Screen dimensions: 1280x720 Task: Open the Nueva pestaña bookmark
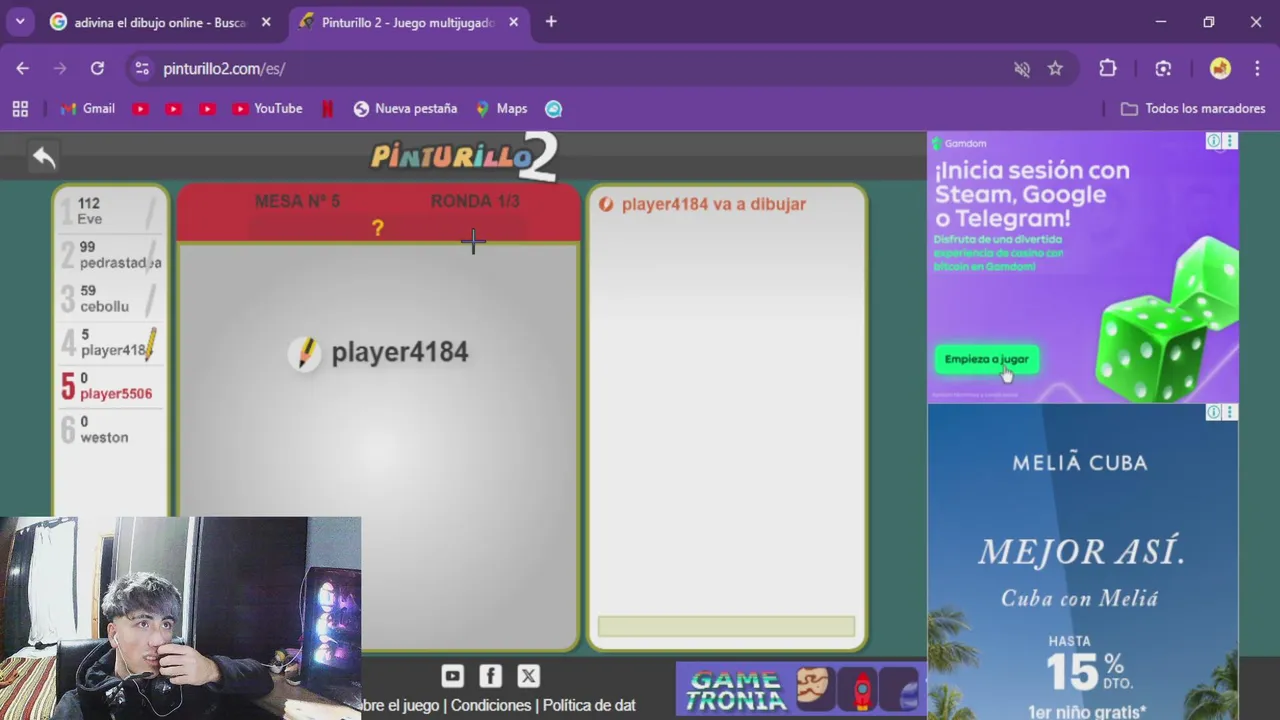tap(405, 109)
